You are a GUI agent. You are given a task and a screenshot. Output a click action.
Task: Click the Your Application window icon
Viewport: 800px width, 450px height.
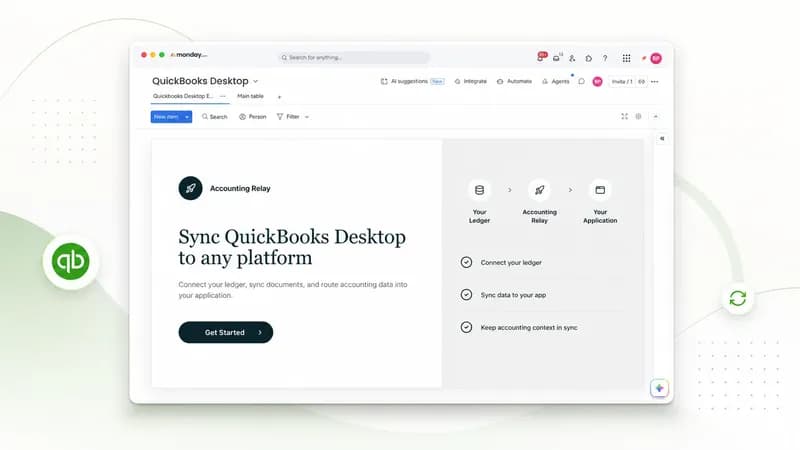(600, 190)
